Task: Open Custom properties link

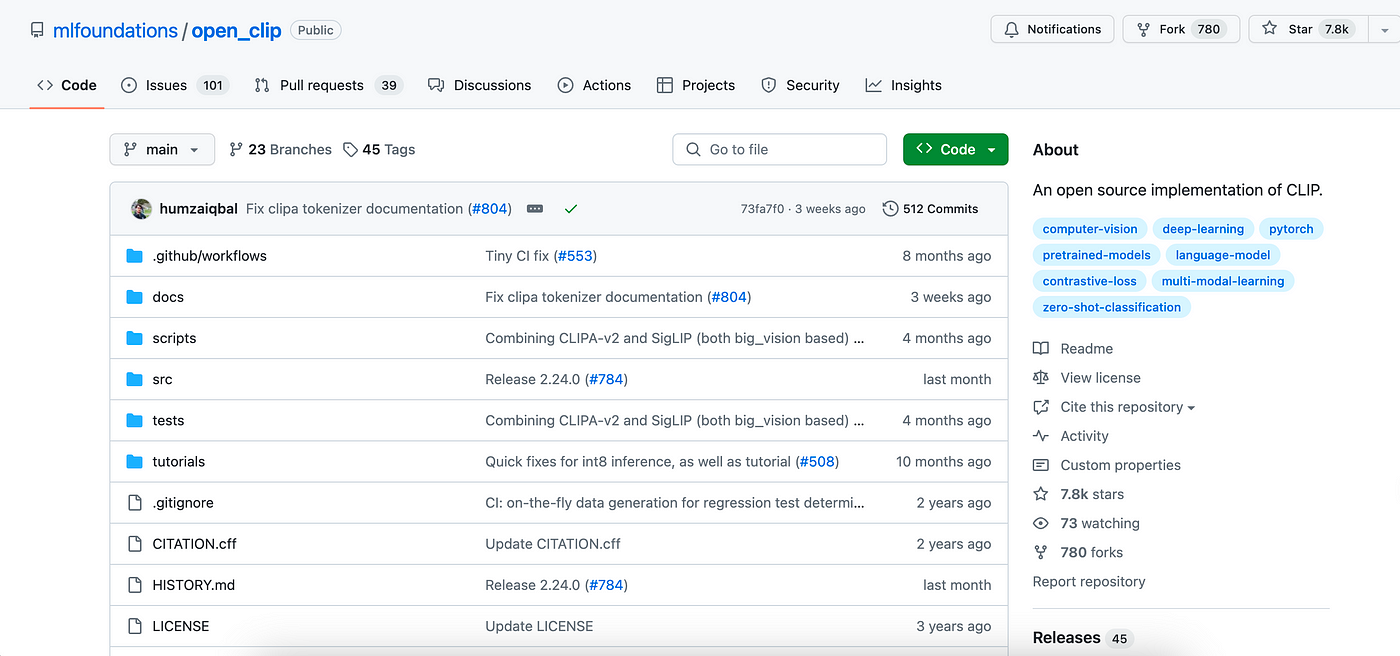Action: [1107, 465]
